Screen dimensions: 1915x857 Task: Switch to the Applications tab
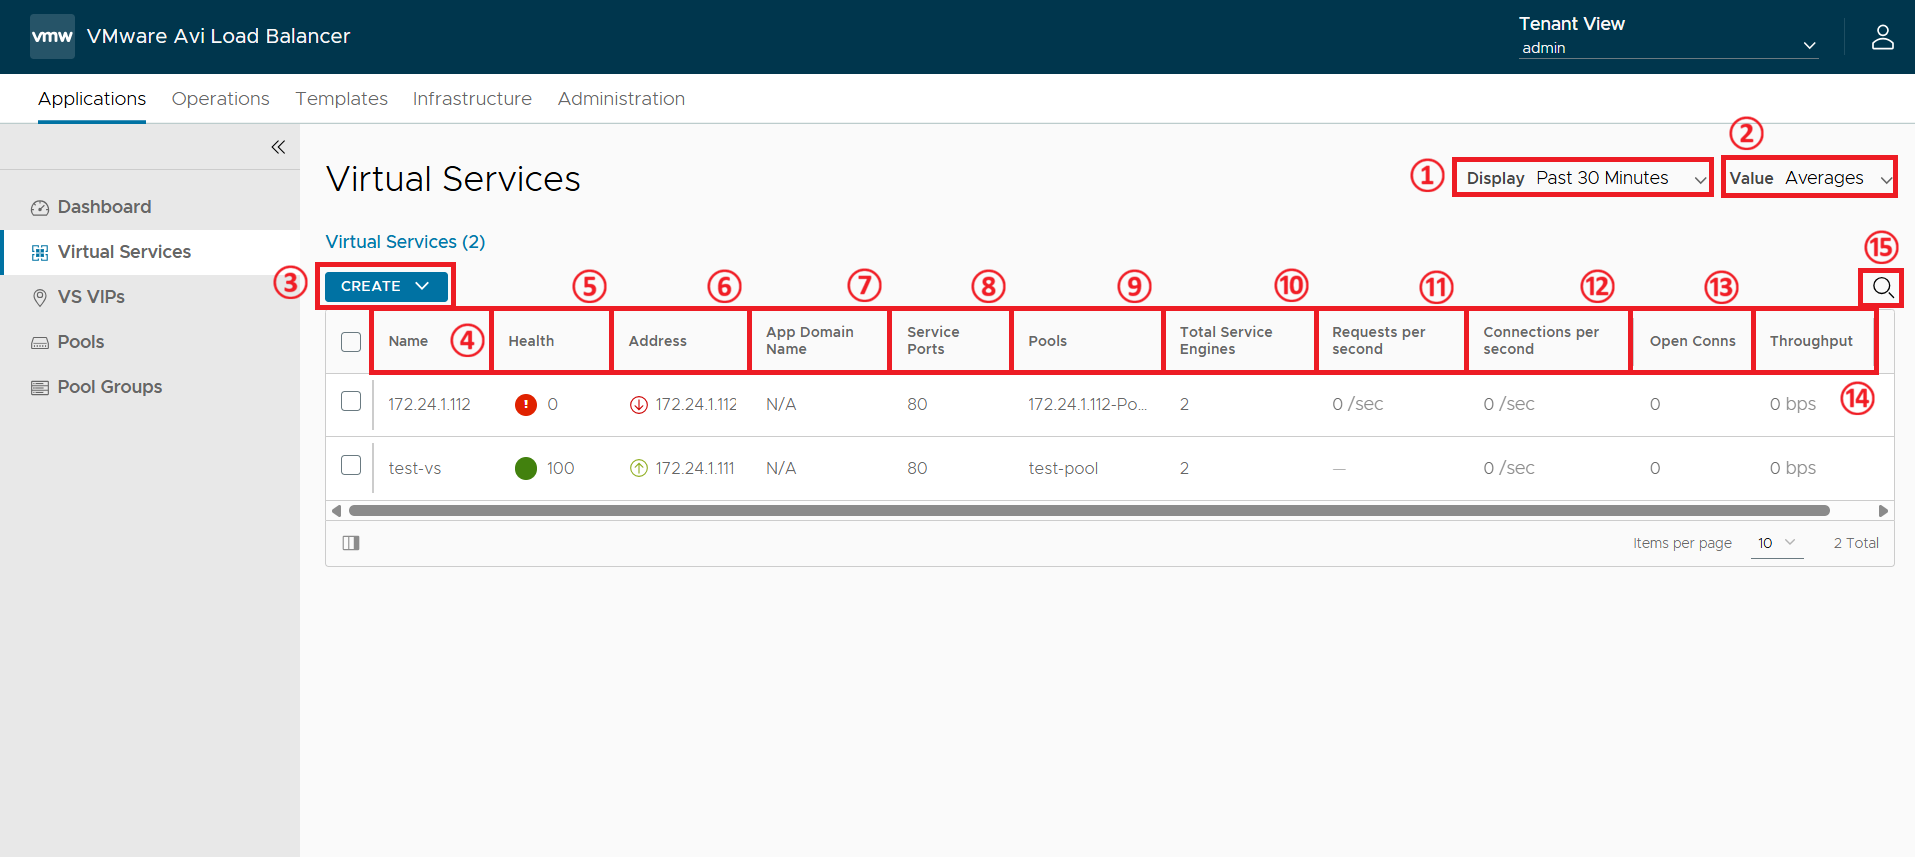coord(92,99)
